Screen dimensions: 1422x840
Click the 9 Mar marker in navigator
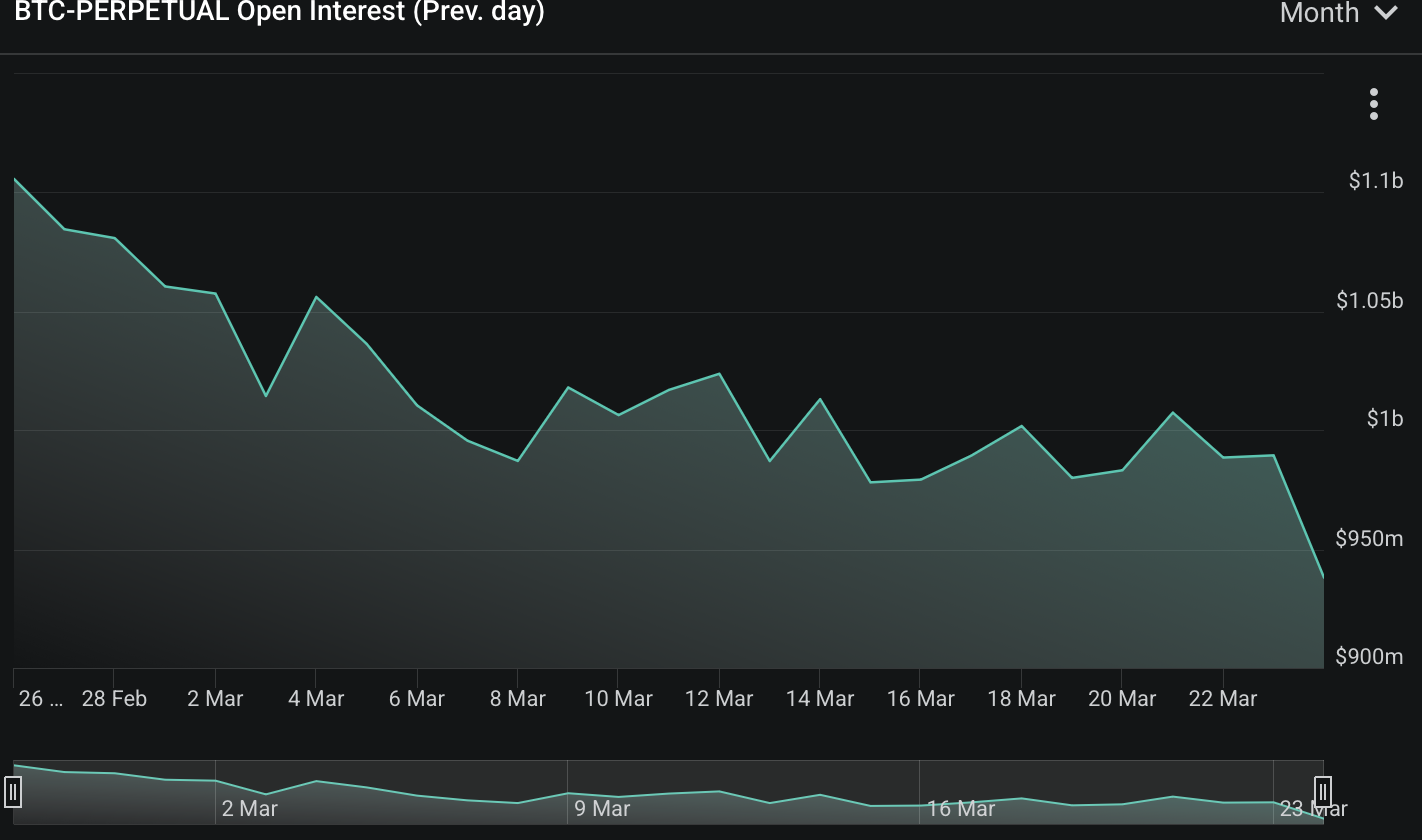[602, 808]
